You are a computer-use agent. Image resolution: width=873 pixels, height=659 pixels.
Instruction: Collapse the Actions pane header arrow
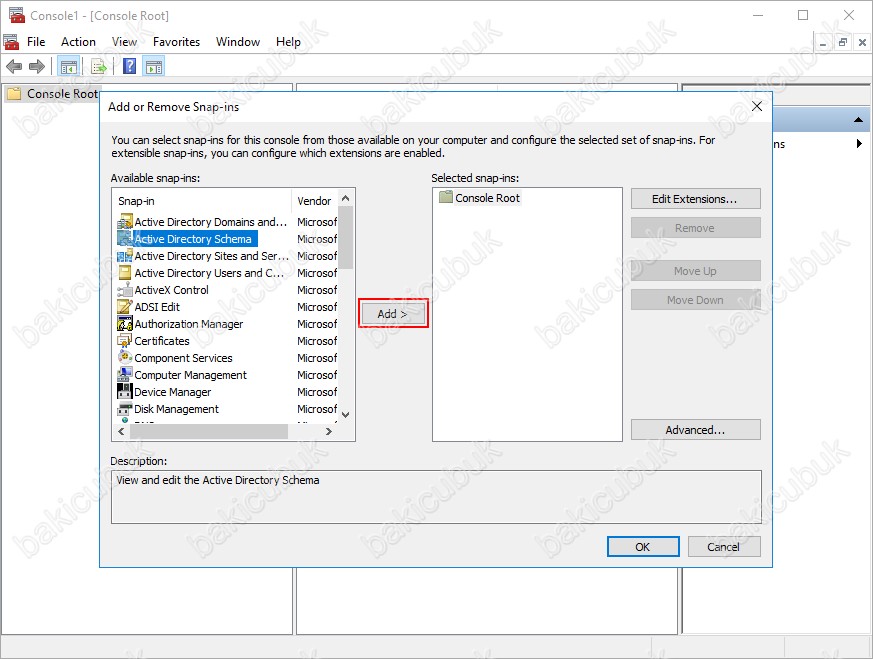point(859,120)
